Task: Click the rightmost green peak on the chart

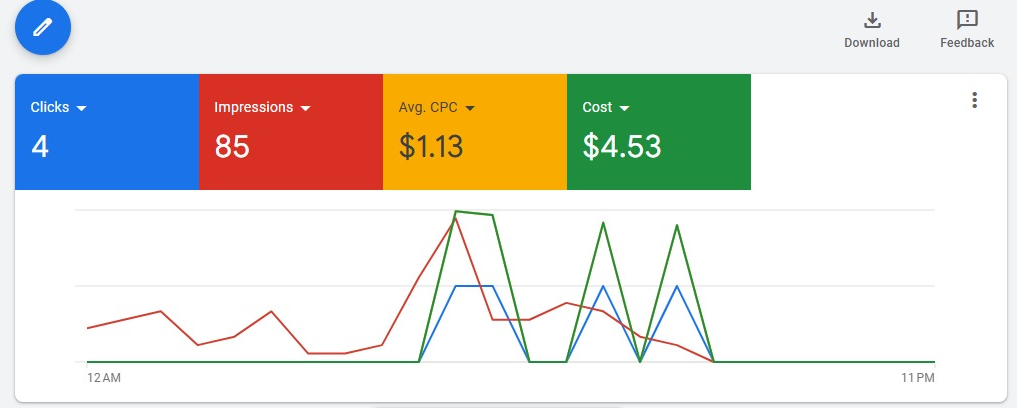Action: tap(677, 225)
